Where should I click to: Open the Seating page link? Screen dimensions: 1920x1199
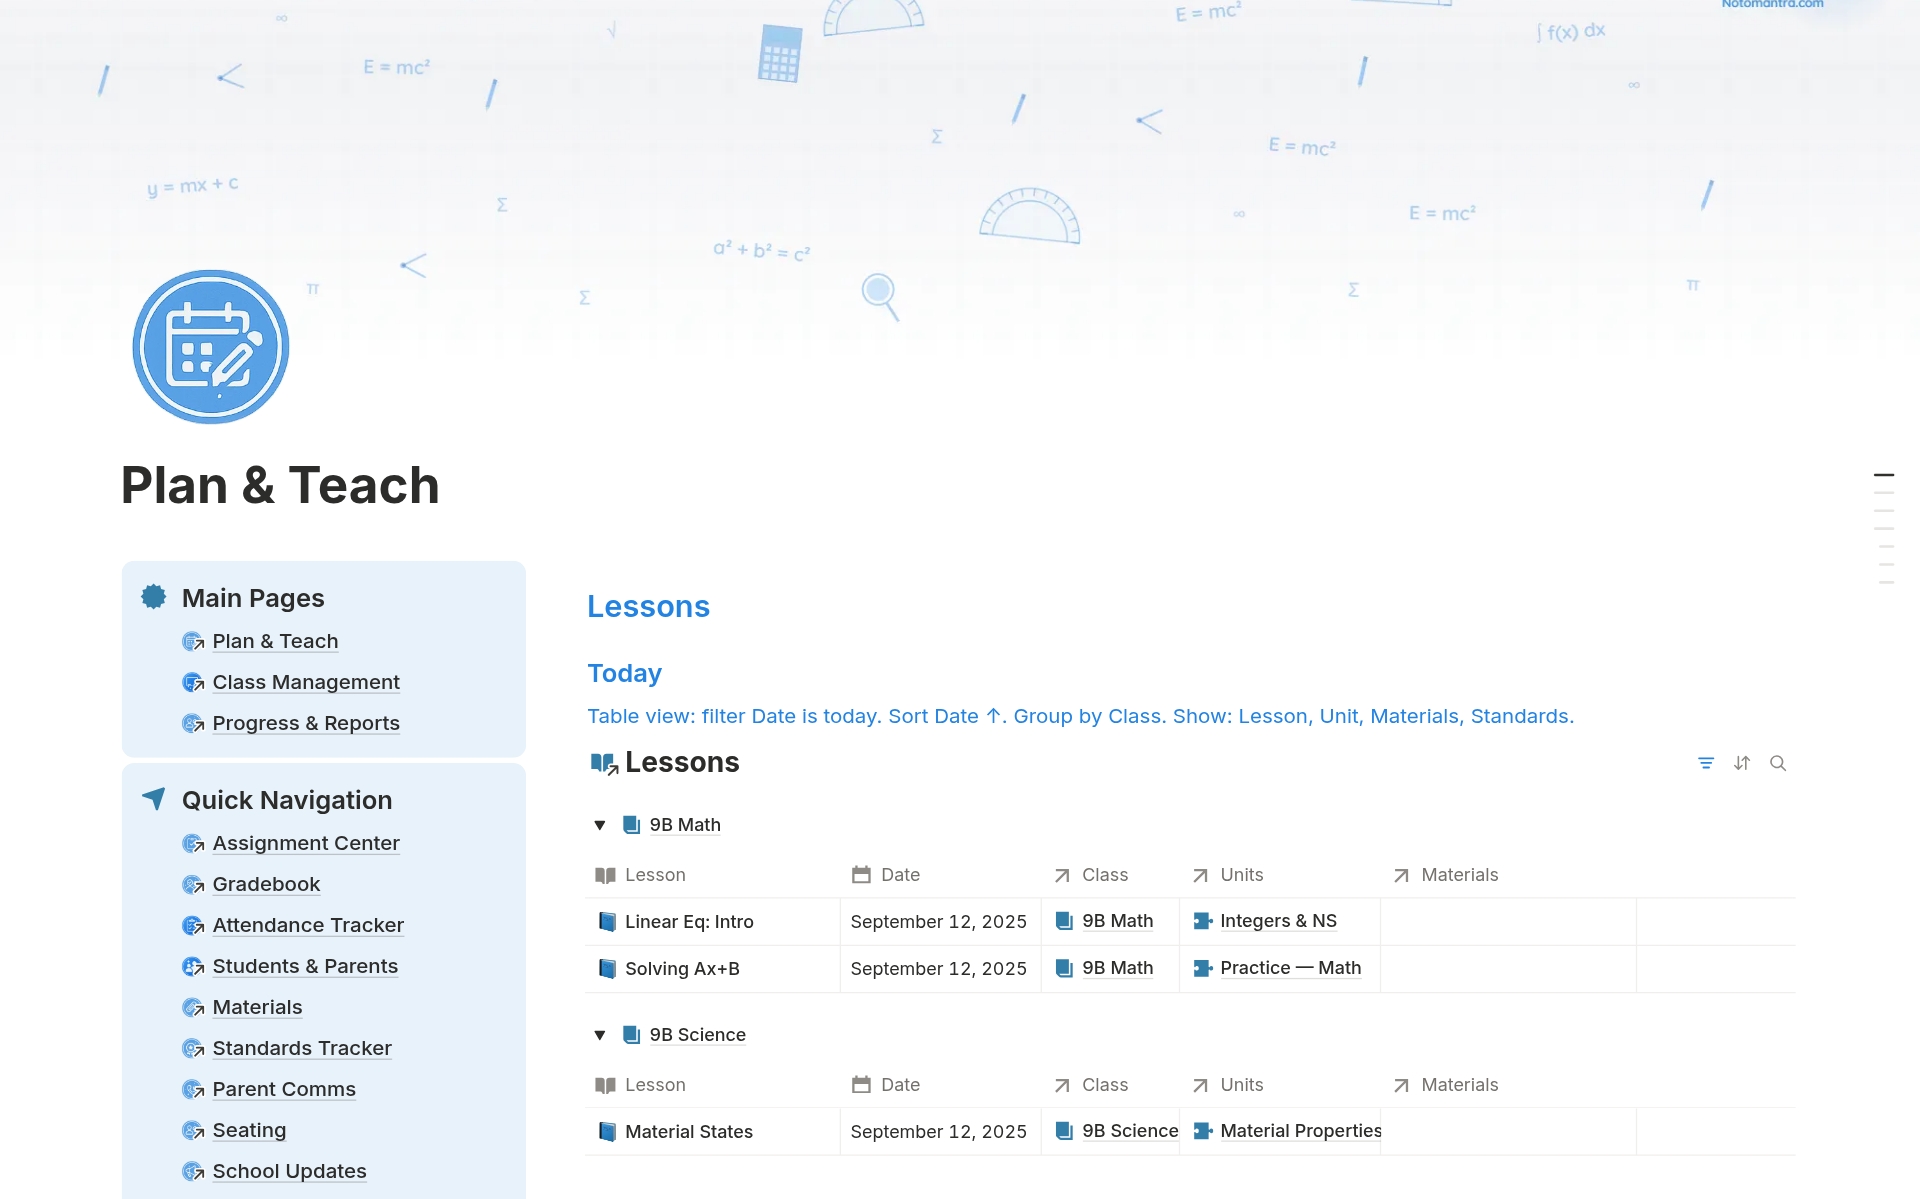click(249, 1130)
